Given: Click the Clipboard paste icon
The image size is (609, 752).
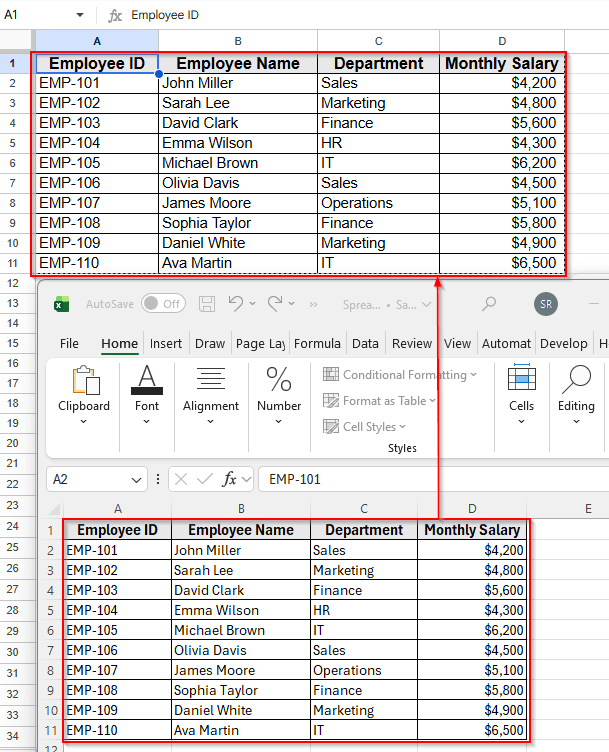Looking at the screenshot, I should [85, 380].
